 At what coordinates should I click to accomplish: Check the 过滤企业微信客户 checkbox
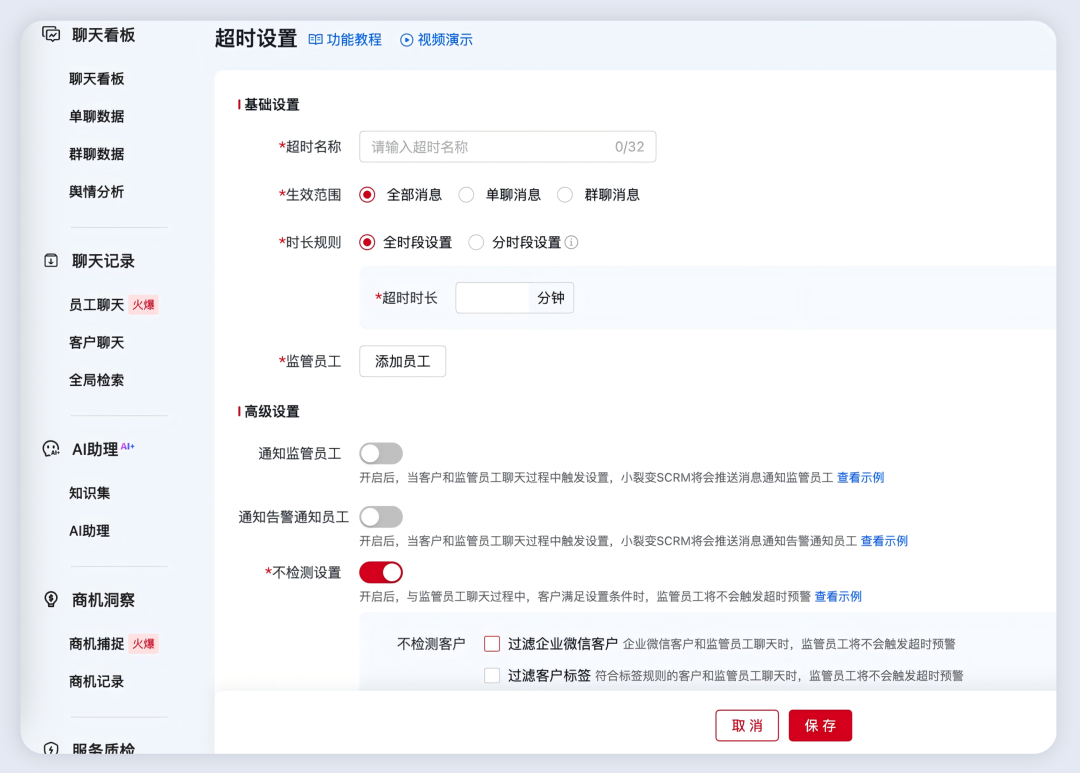(491, 643)
